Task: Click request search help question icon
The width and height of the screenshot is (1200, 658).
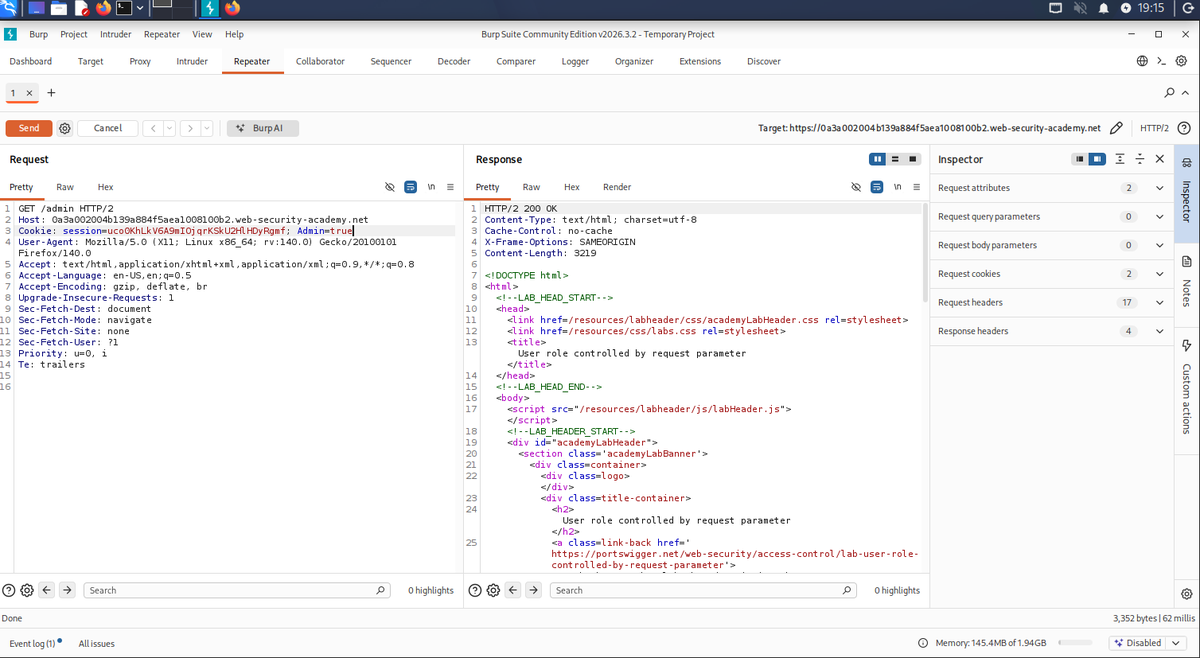Action: [9, 590]
